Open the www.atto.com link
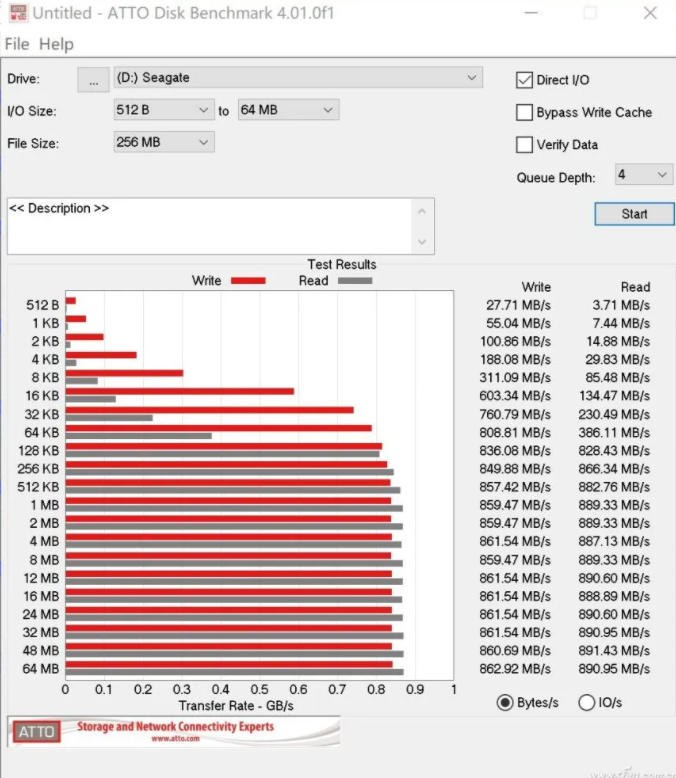This screenshot has width=676, height=778. (x=175, y=739)
